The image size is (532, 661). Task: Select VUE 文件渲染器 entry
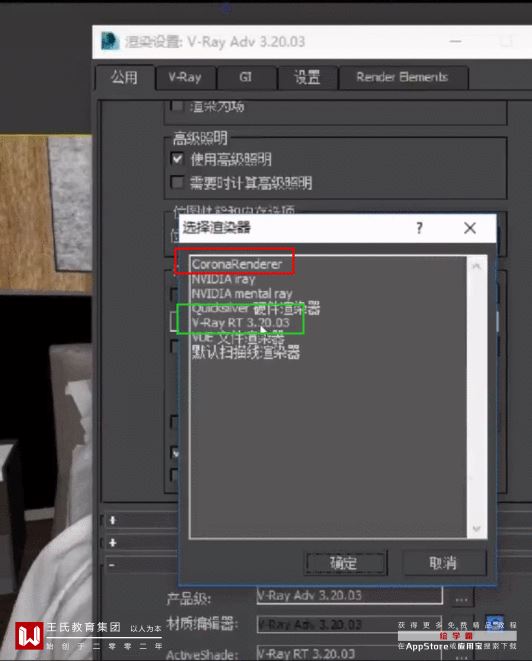(x=238, y=338)
